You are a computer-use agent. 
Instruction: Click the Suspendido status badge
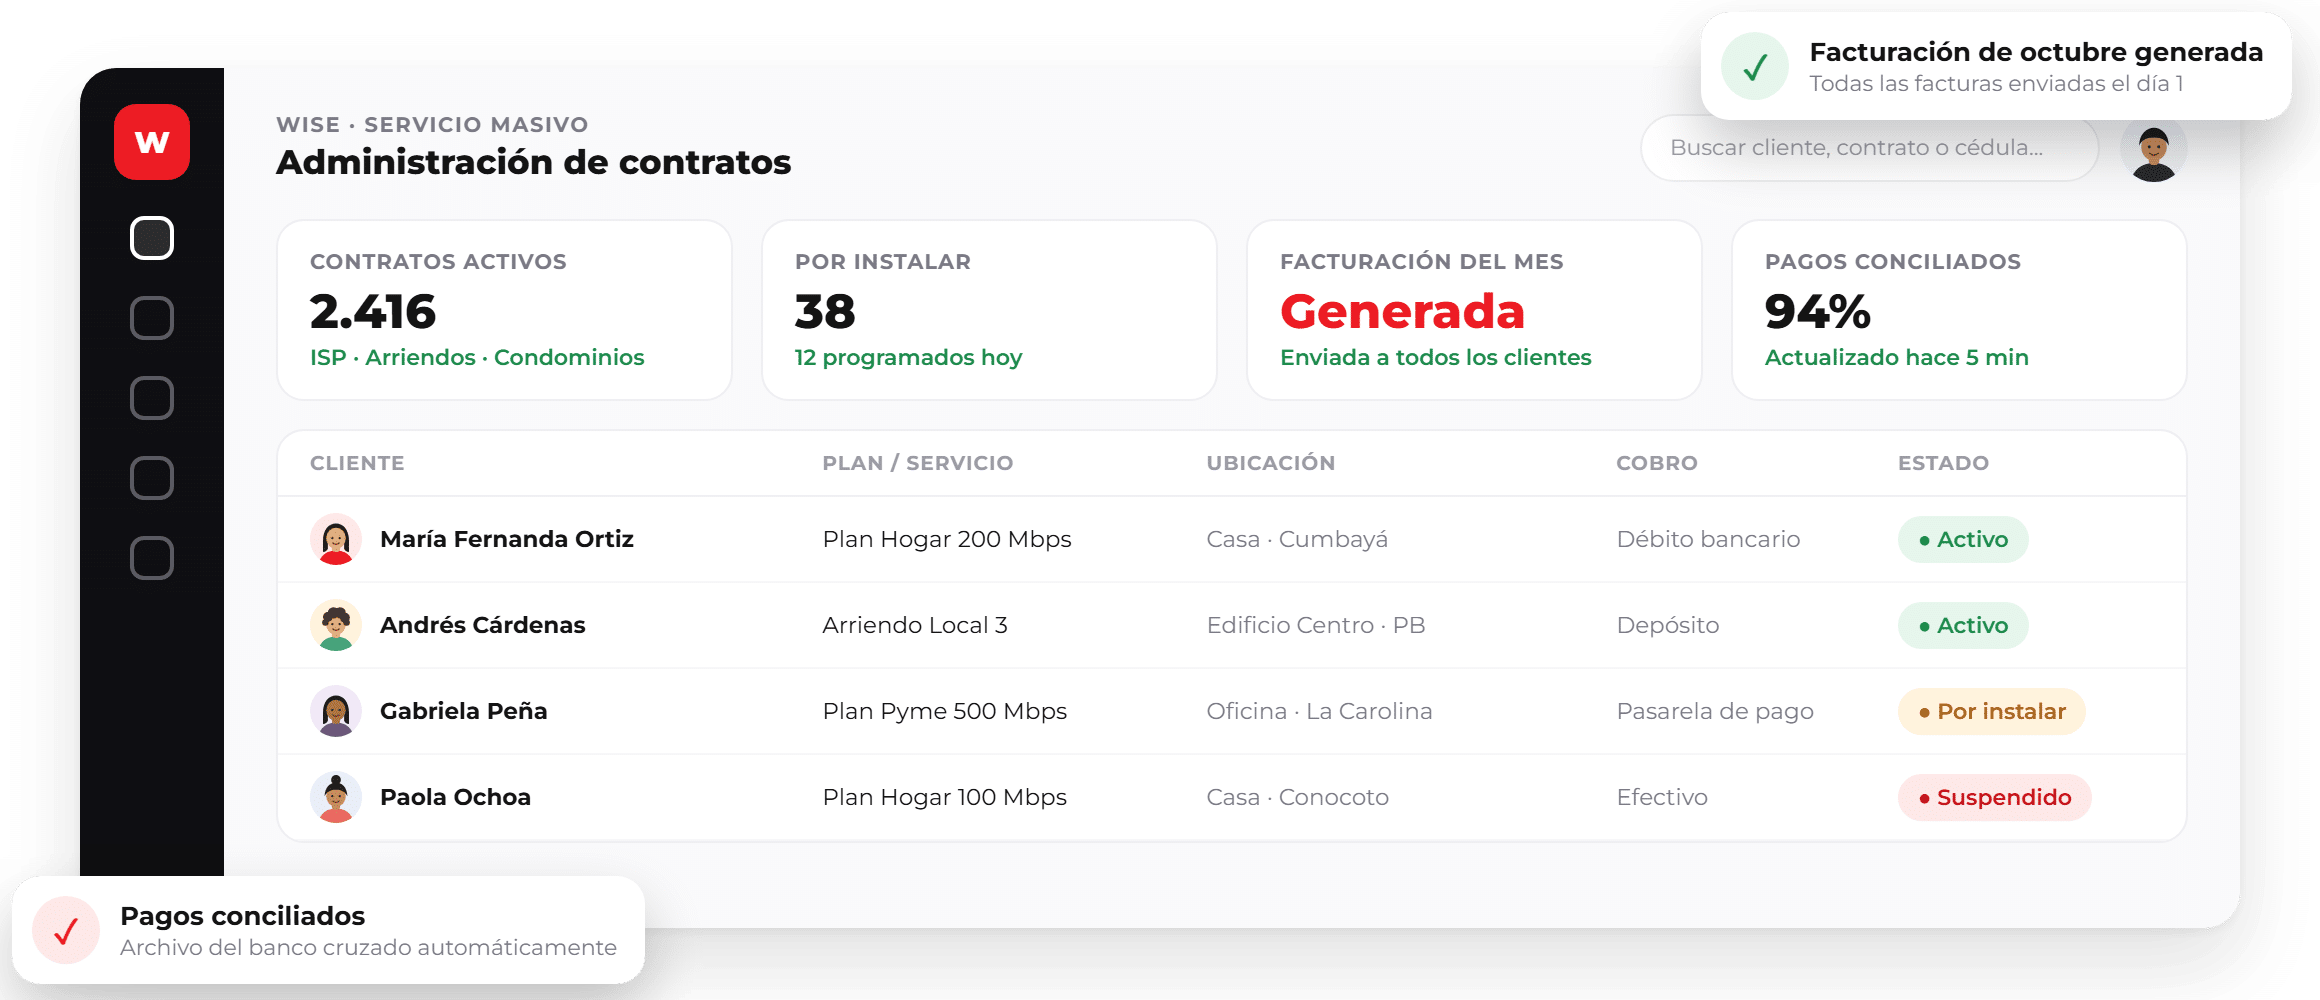(1995, 797)
